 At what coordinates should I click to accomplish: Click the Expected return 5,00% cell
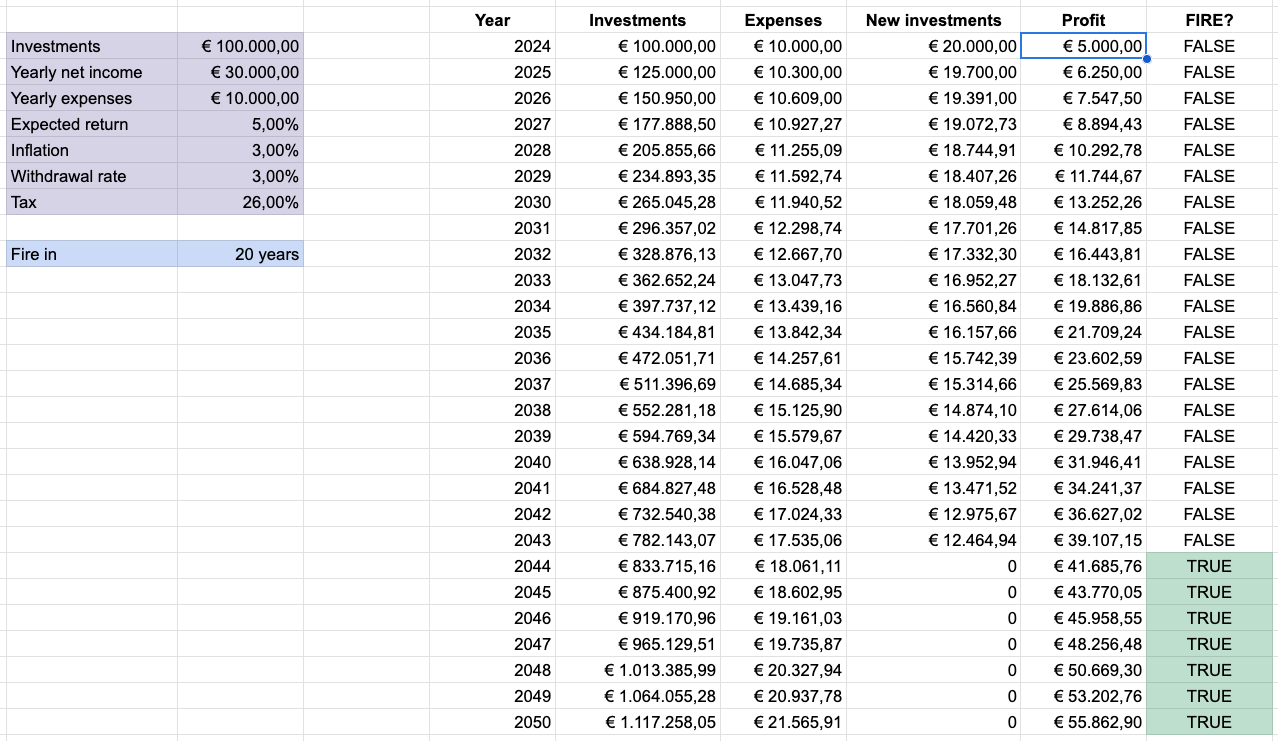(240, 124)
